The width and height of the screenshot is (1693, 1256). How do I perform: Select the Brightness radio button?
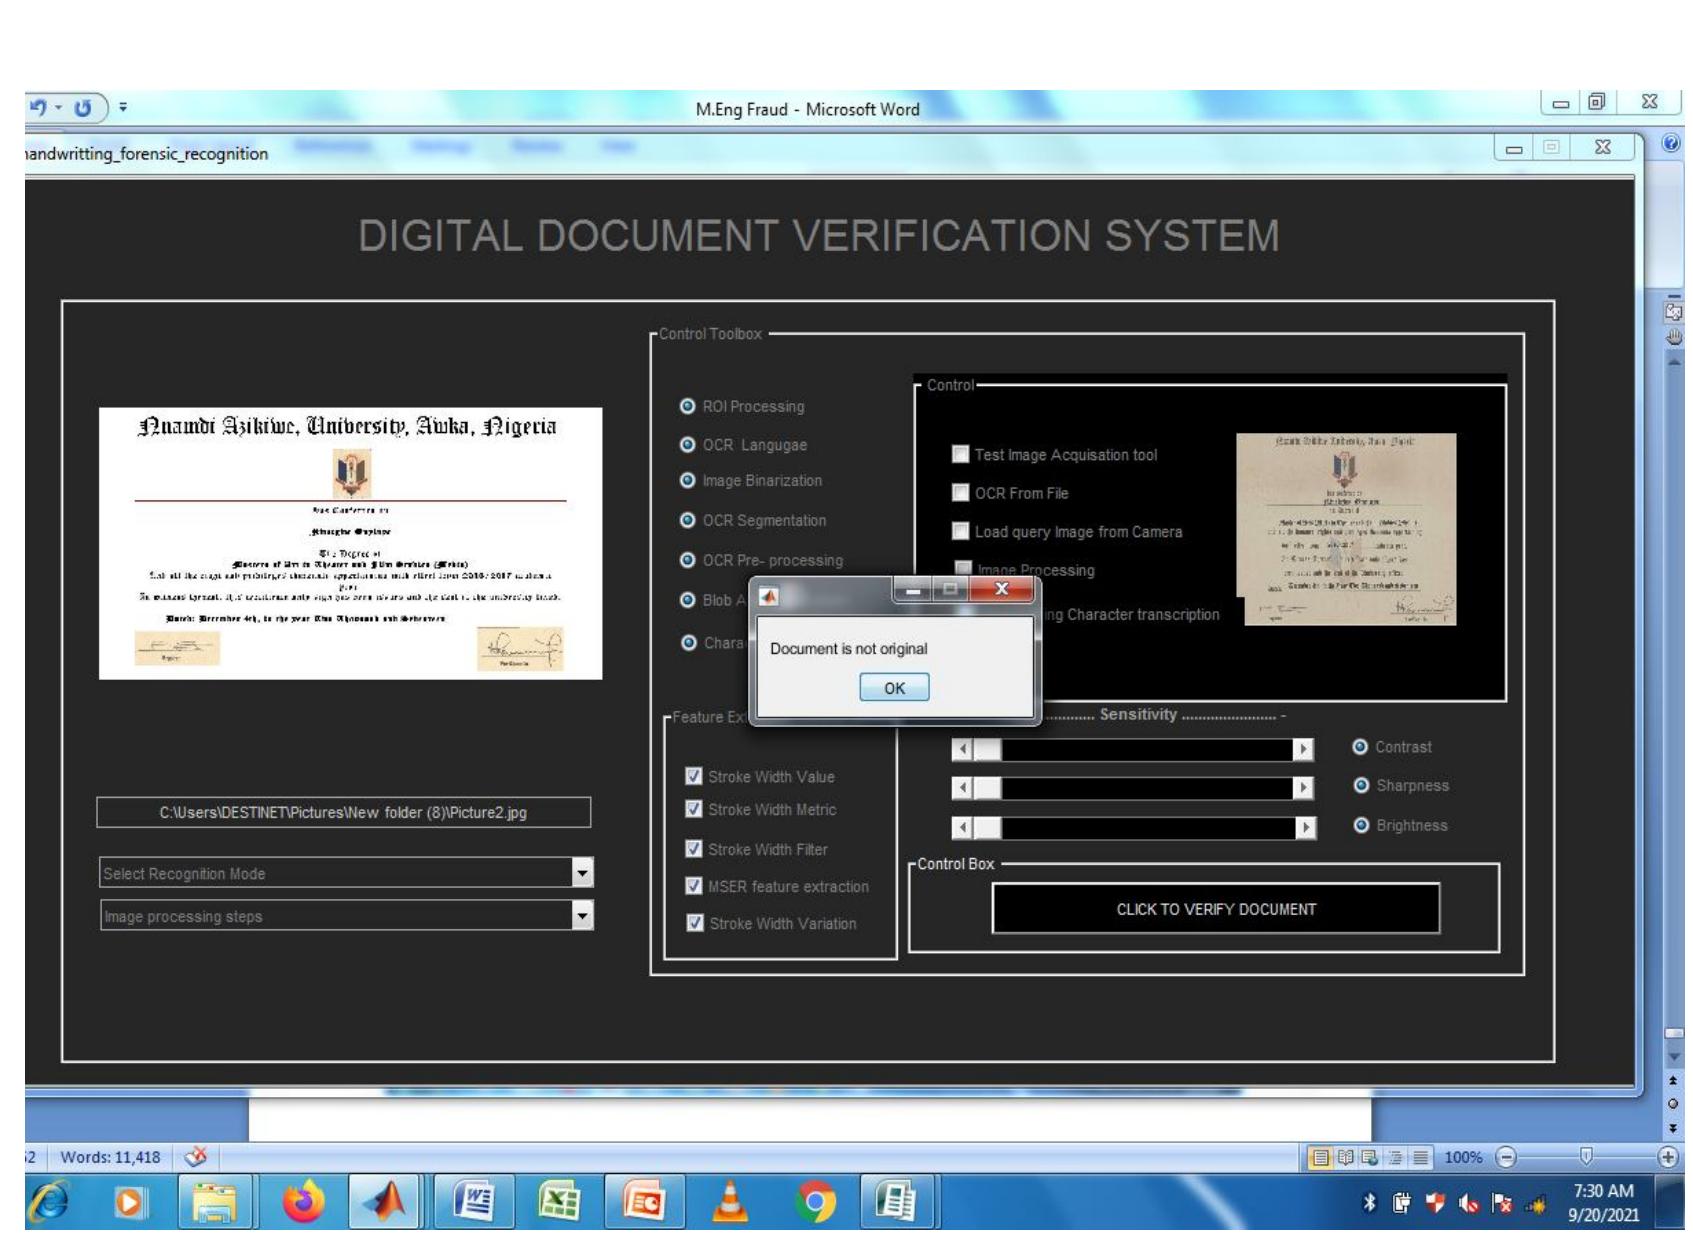coord(1361,825)
